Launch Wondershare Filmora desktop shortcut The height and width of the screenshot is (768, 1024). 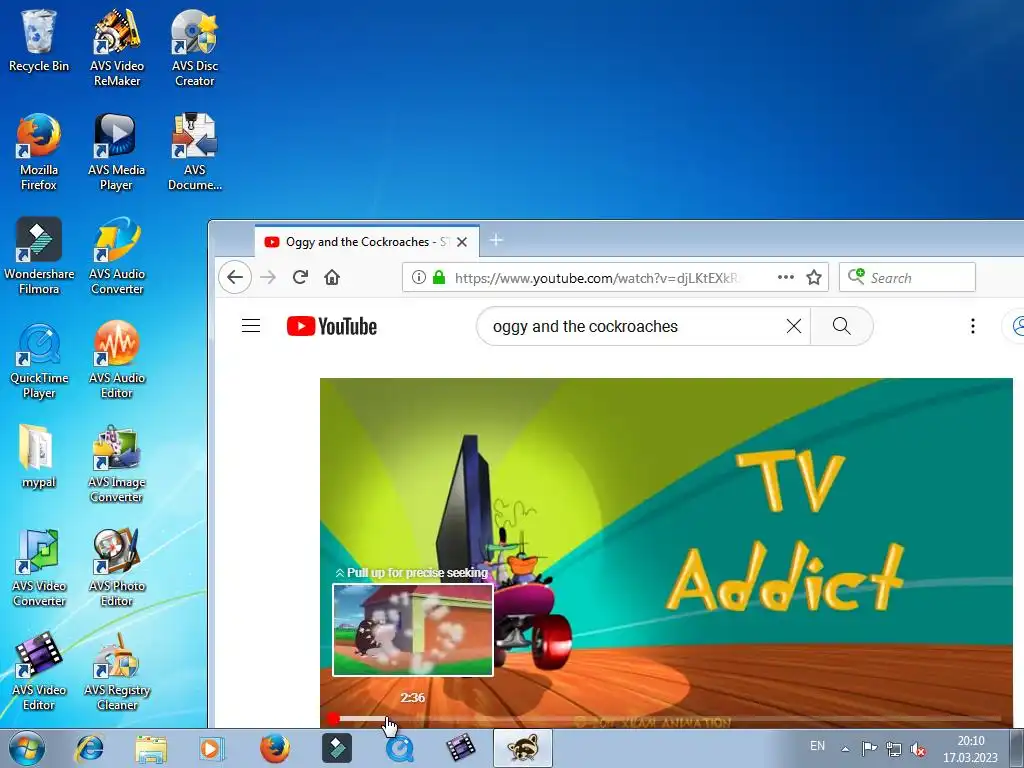coord(39,256)
